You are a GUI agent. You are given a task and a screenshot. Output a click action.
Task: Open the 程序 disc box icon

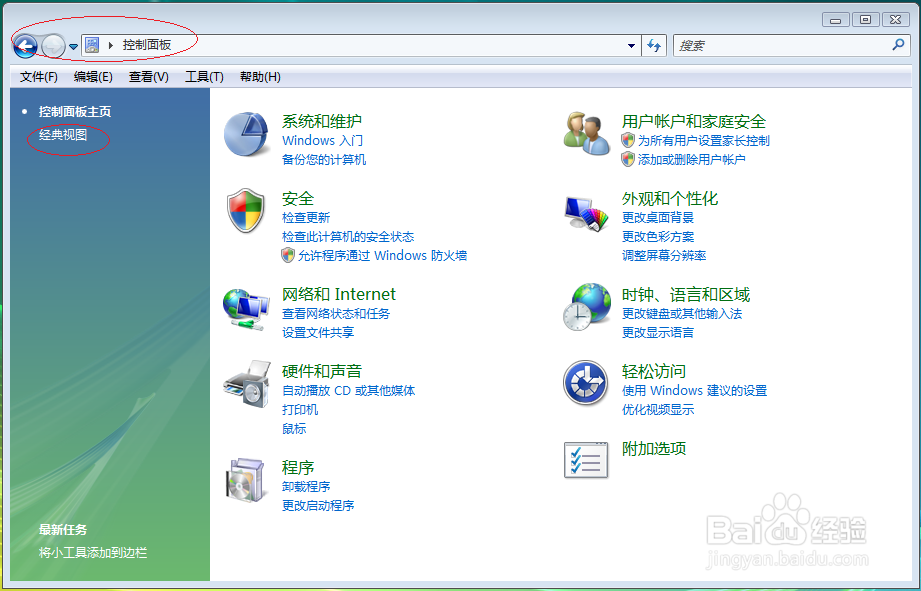[245, 481]
